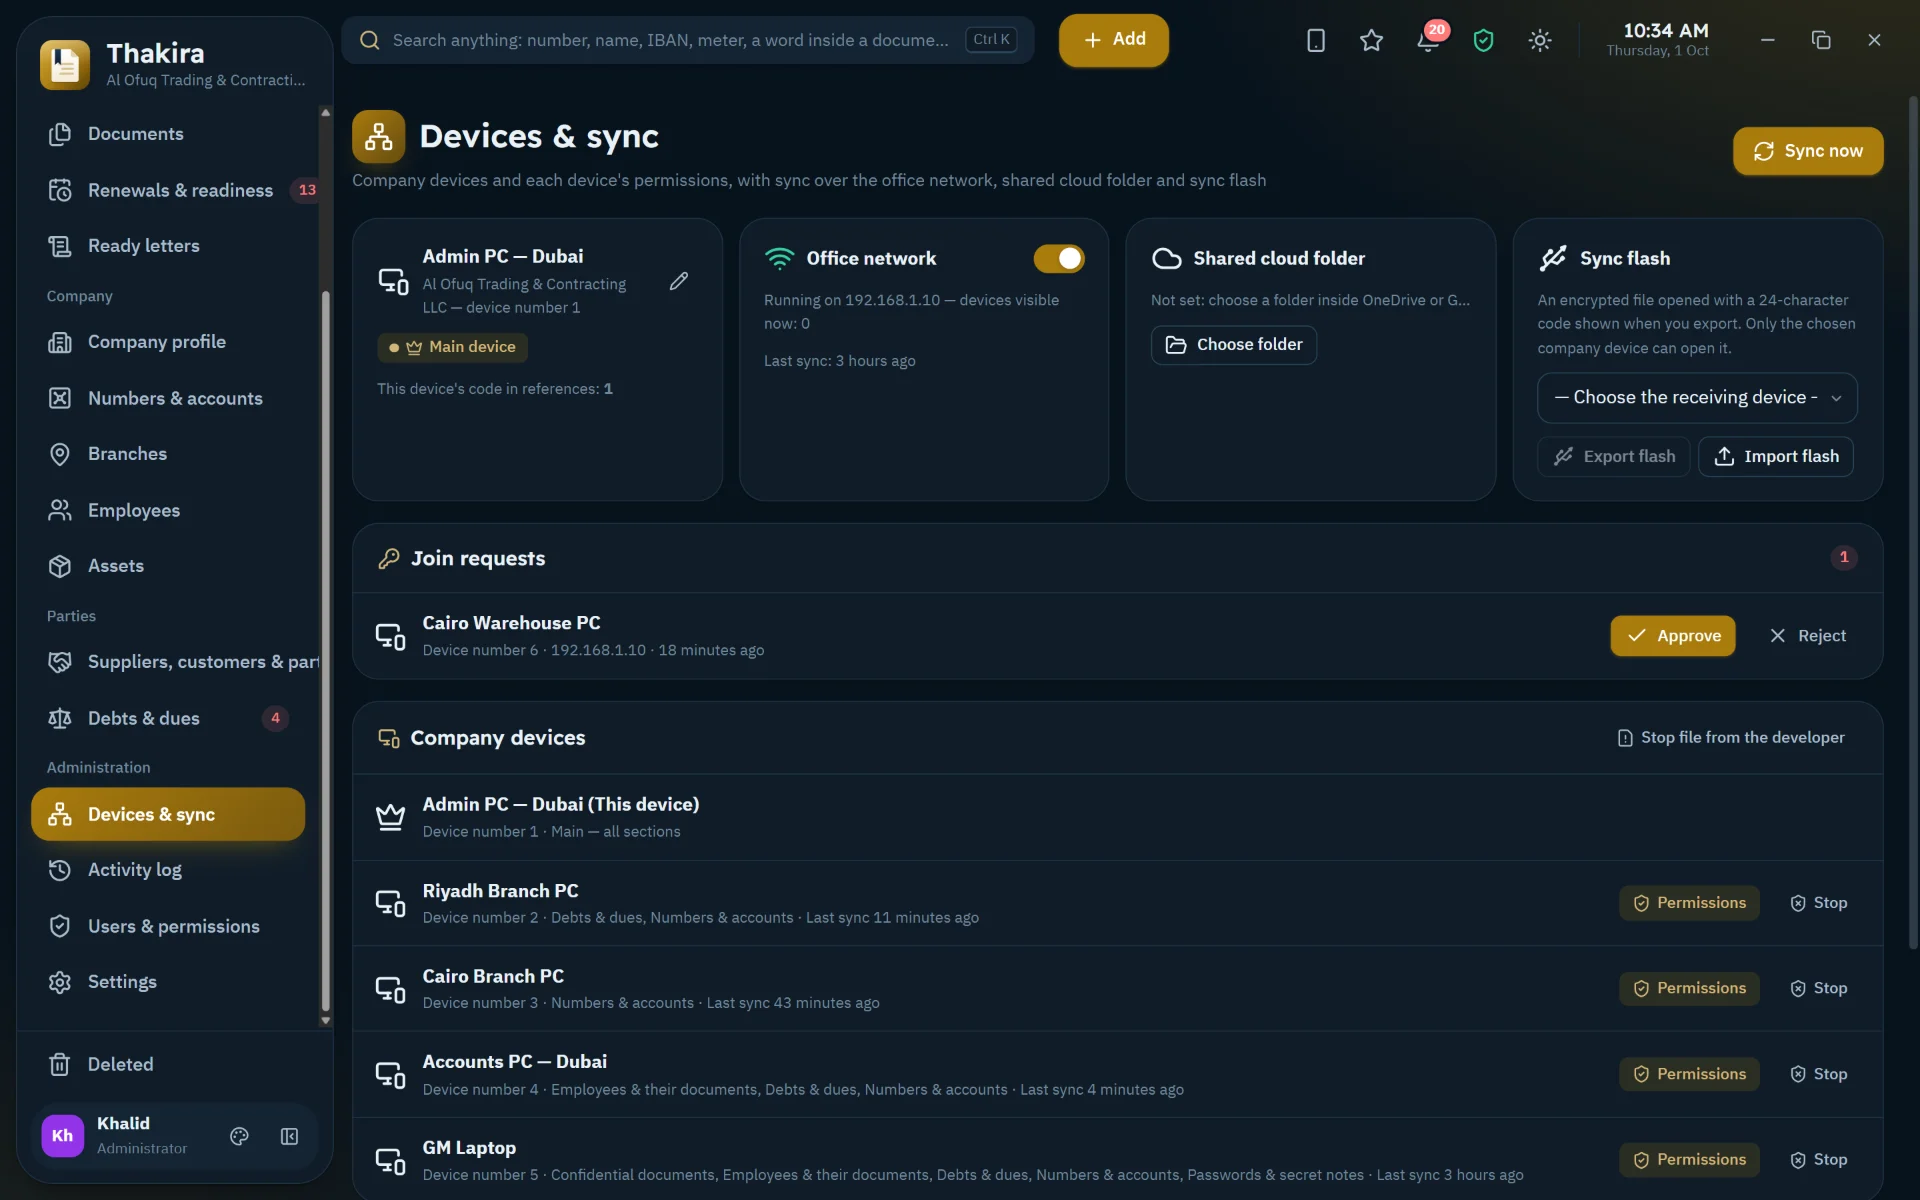This screenshot has height=1200, width=1920.
Task: Click the sidebar scrollbar
Action: tap(325, 650)
